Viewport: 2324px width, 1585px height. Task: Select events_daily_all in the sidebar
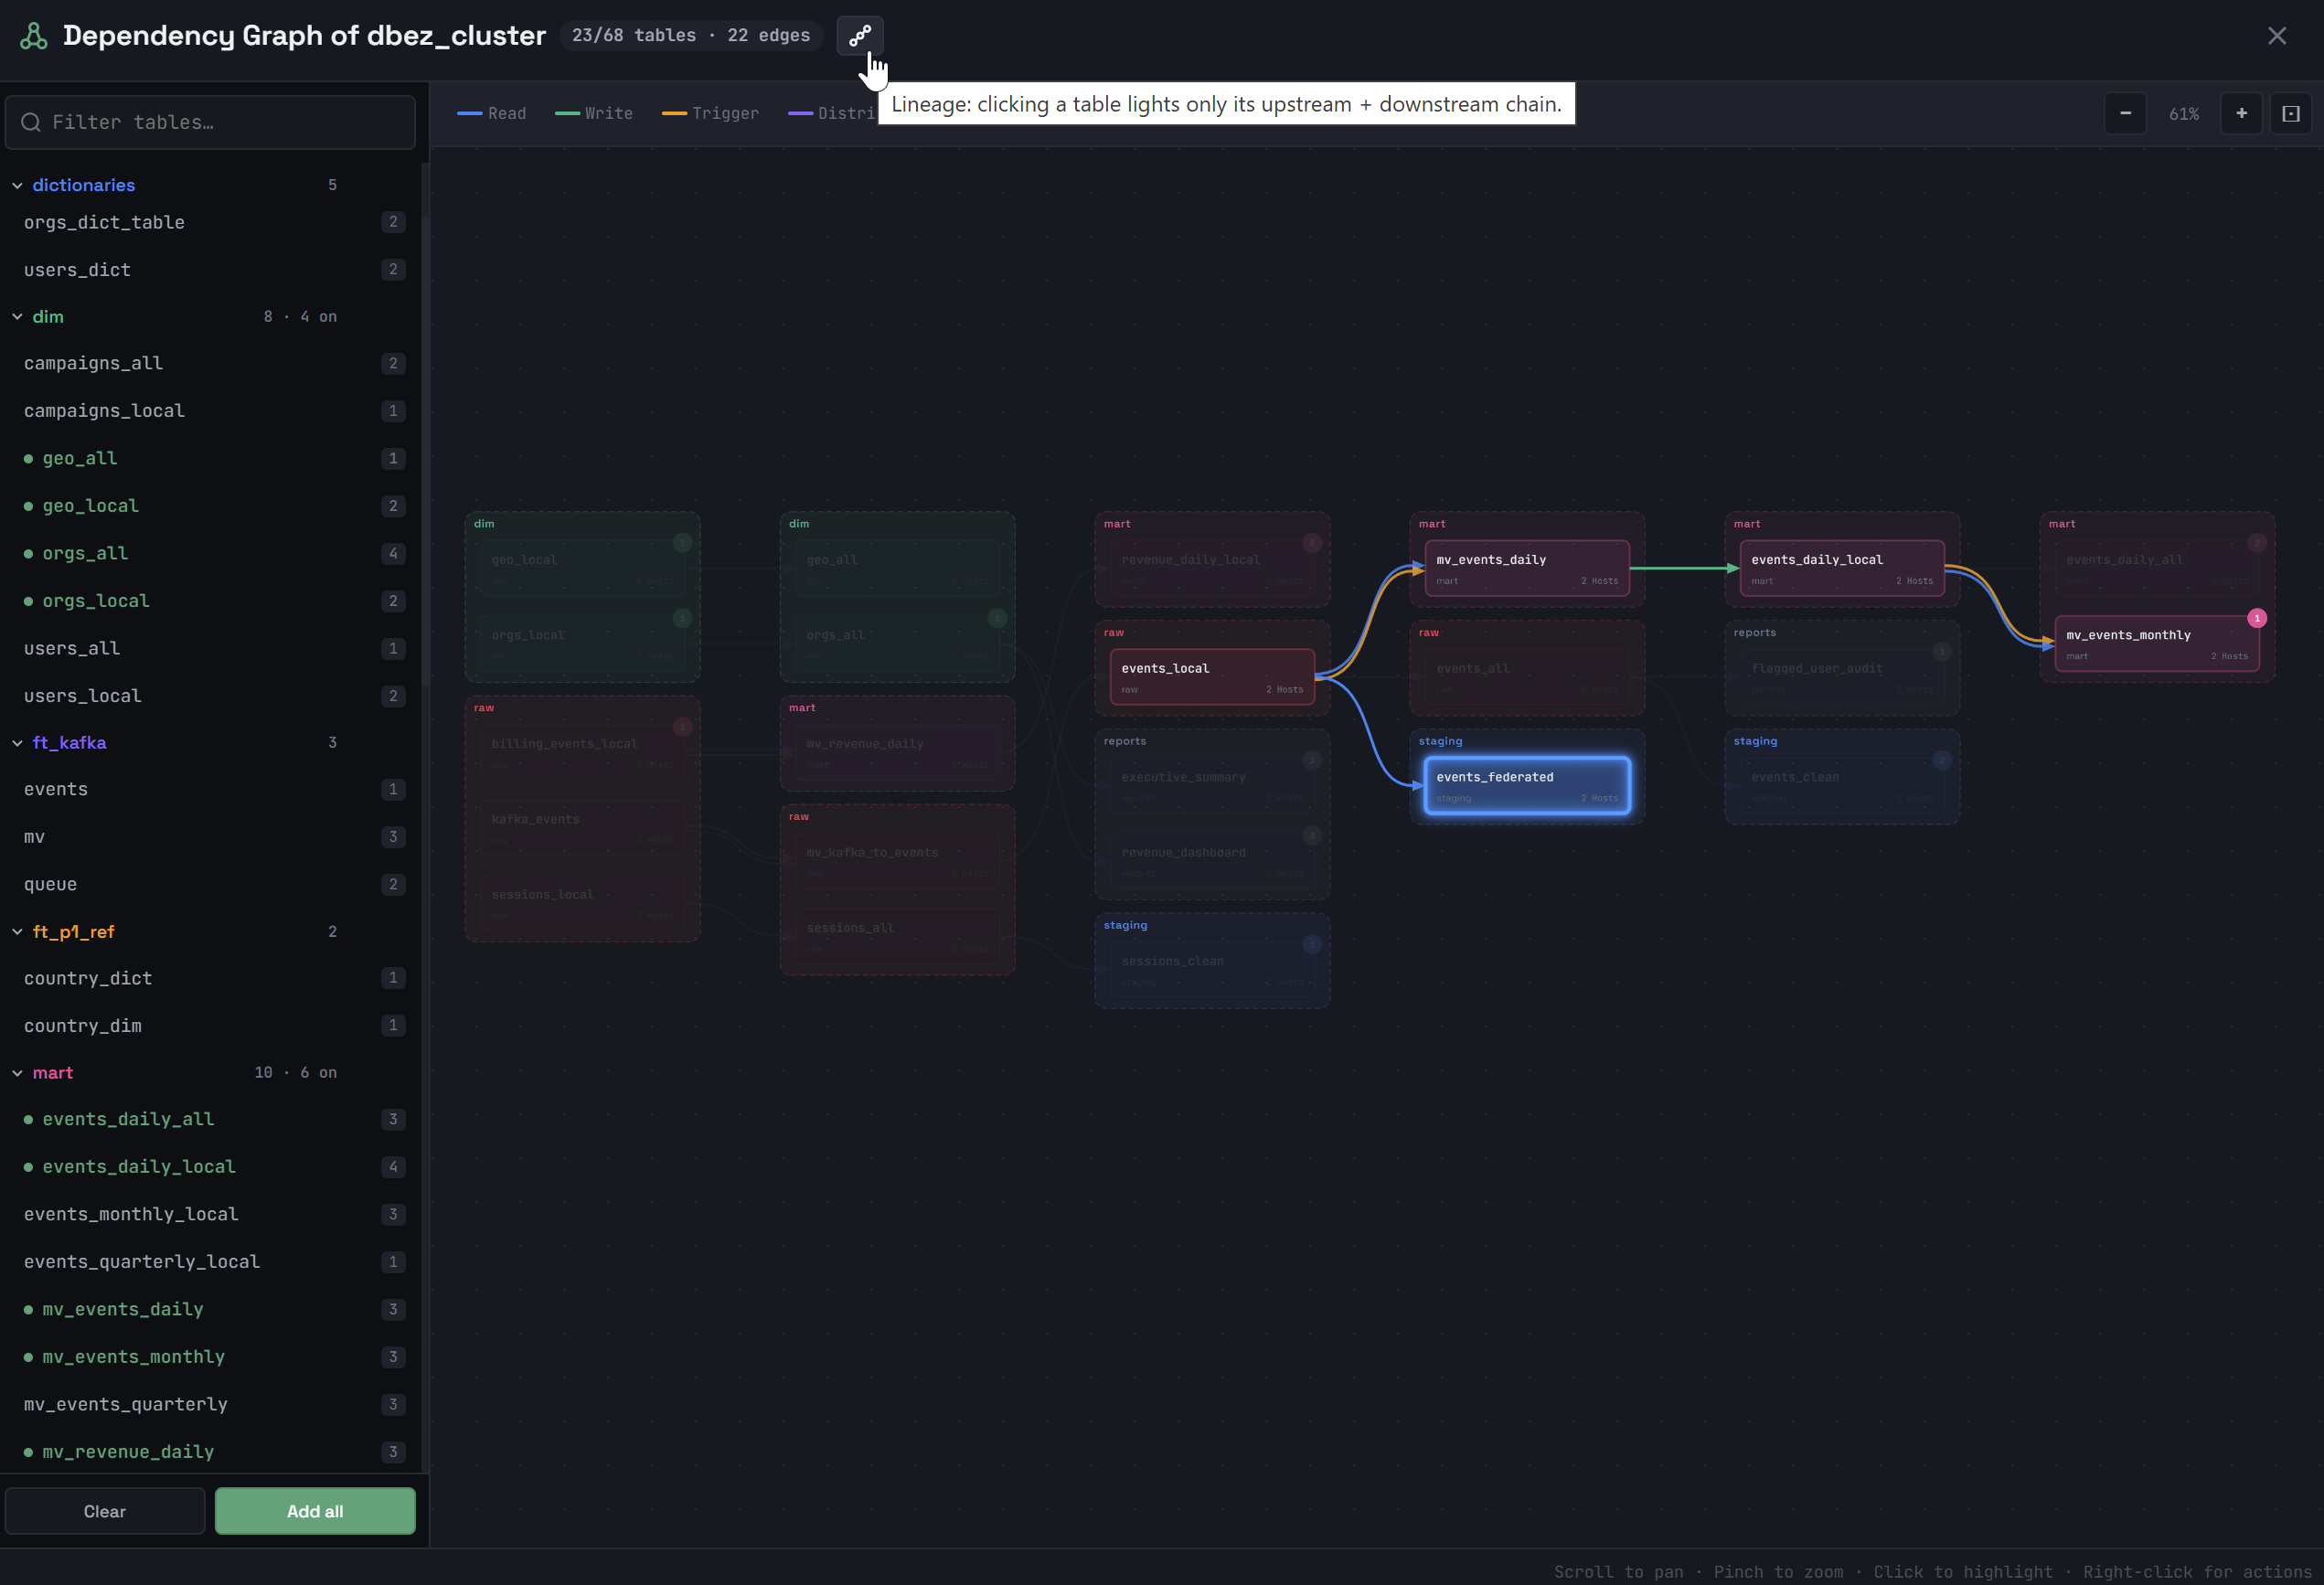point(210,1119)
